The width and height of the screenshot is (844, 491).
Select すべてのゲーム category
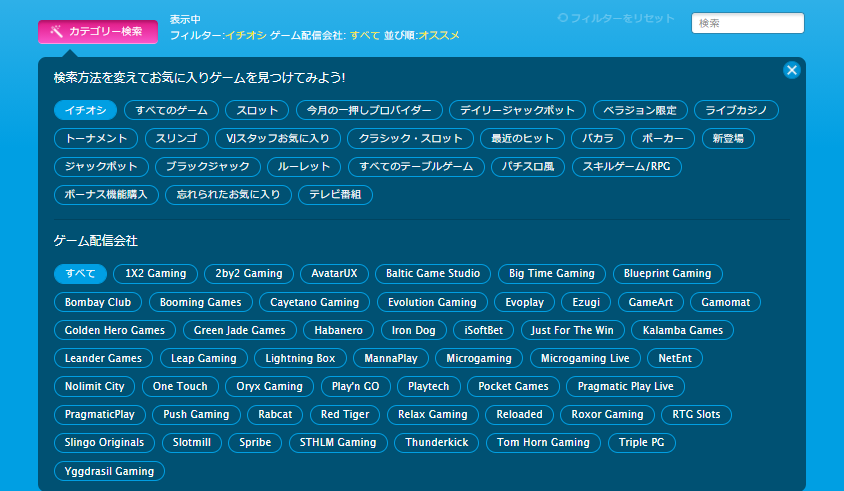tap(171, 110)
